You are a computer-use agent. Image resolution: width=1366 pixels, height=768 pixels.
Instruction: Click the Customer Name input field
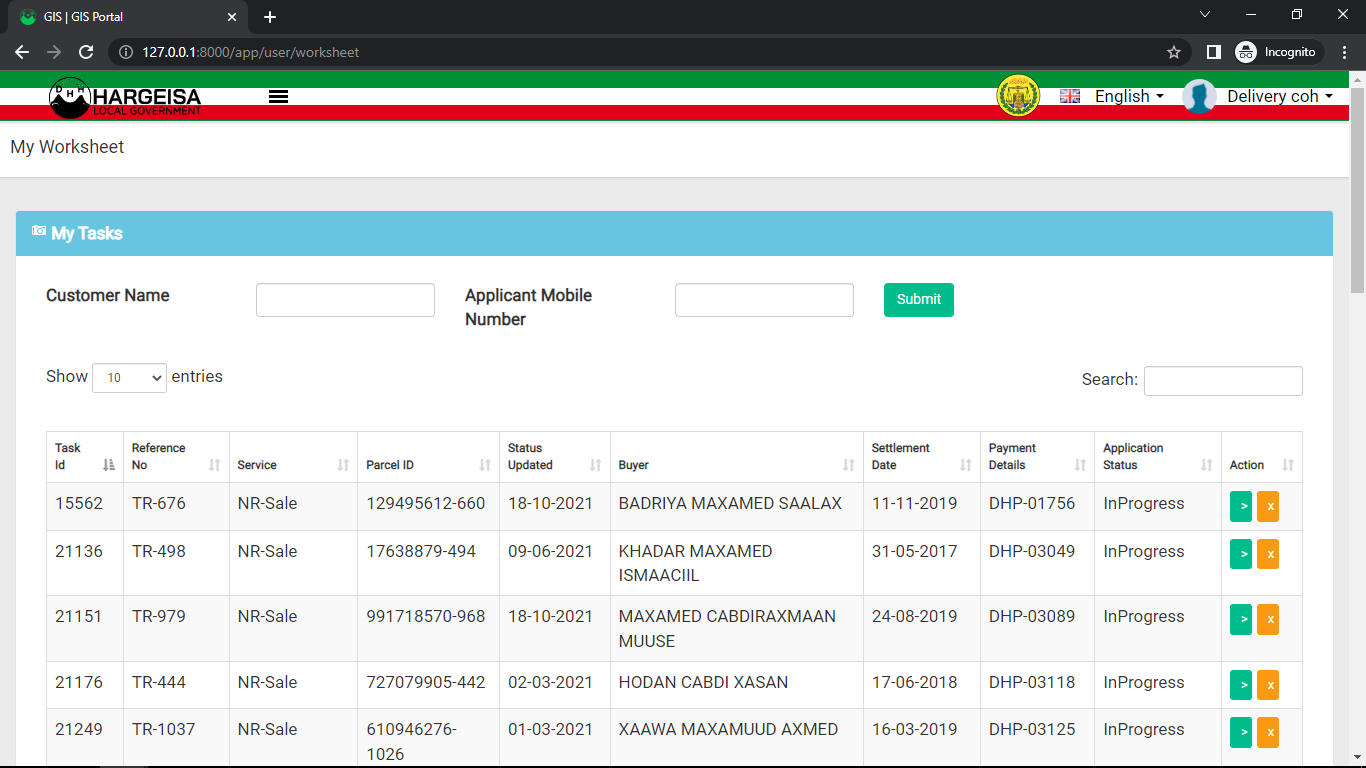pyautogui.click(x=345, y=300)
